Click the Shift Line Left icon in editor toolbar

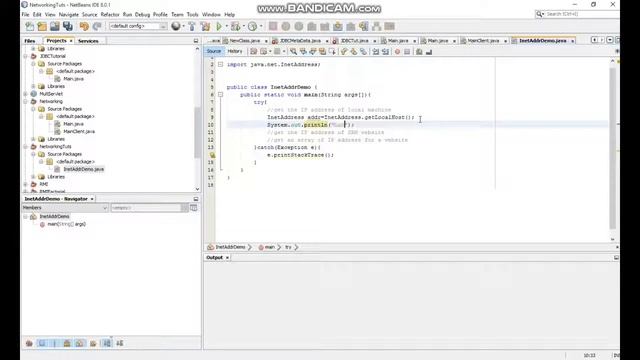click(376, 52)
